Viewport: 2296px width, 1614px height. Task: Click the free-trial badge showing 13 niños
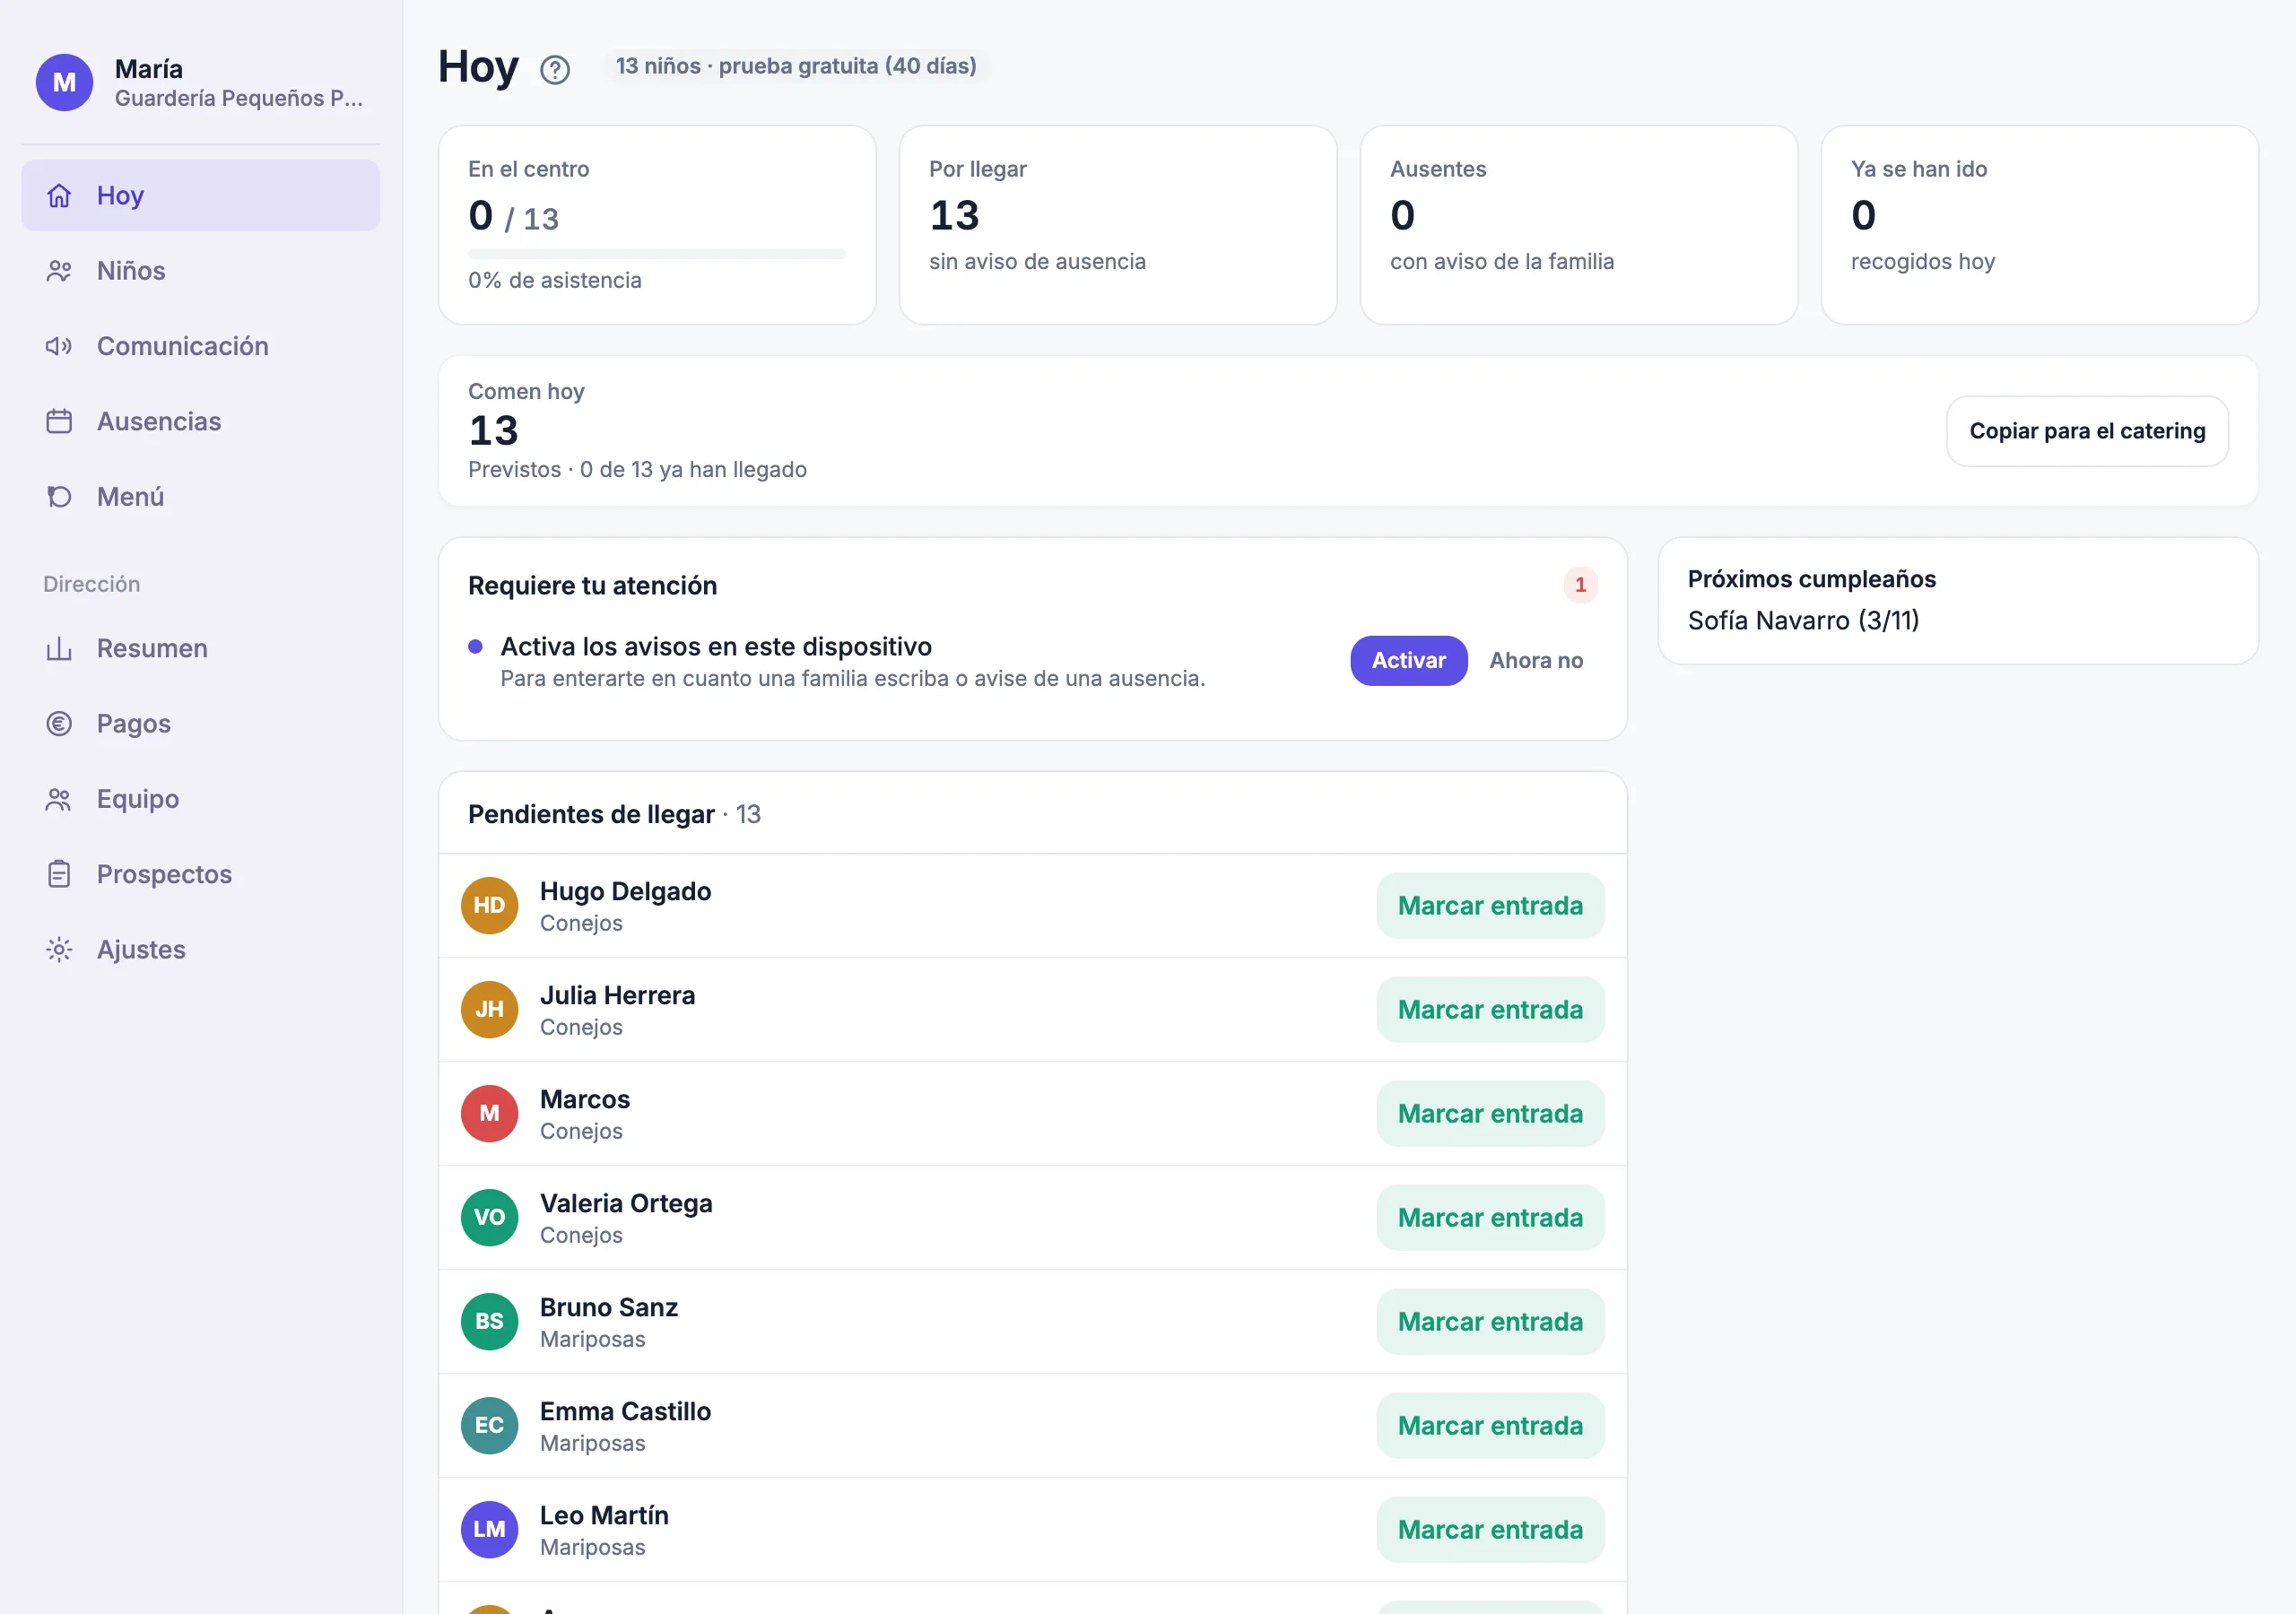795,66
